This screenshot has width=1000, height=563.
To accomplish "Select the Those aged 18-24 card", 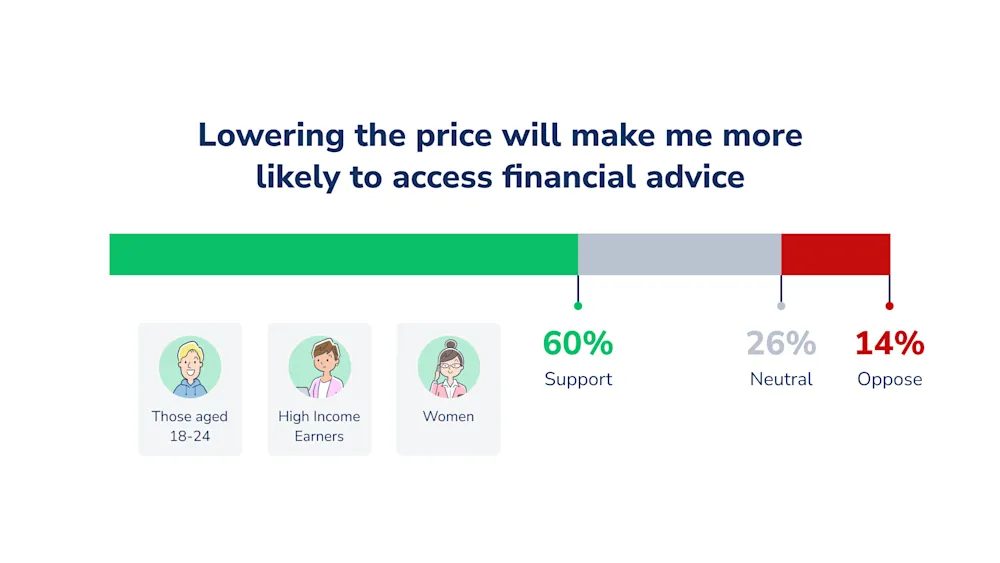I will pos(190,389).
